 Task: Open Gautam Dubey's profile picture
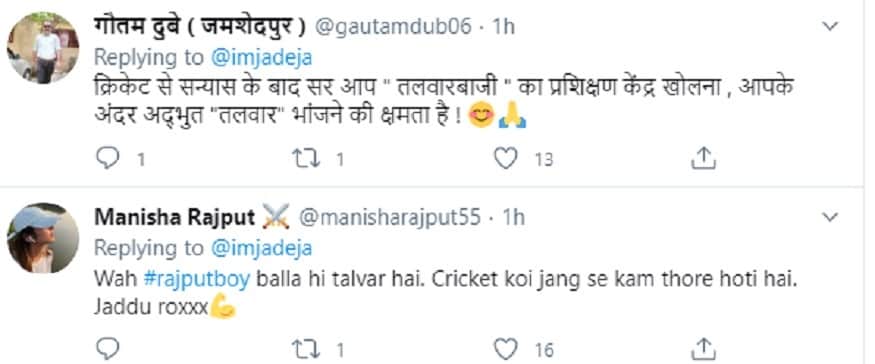coord(43,48)
